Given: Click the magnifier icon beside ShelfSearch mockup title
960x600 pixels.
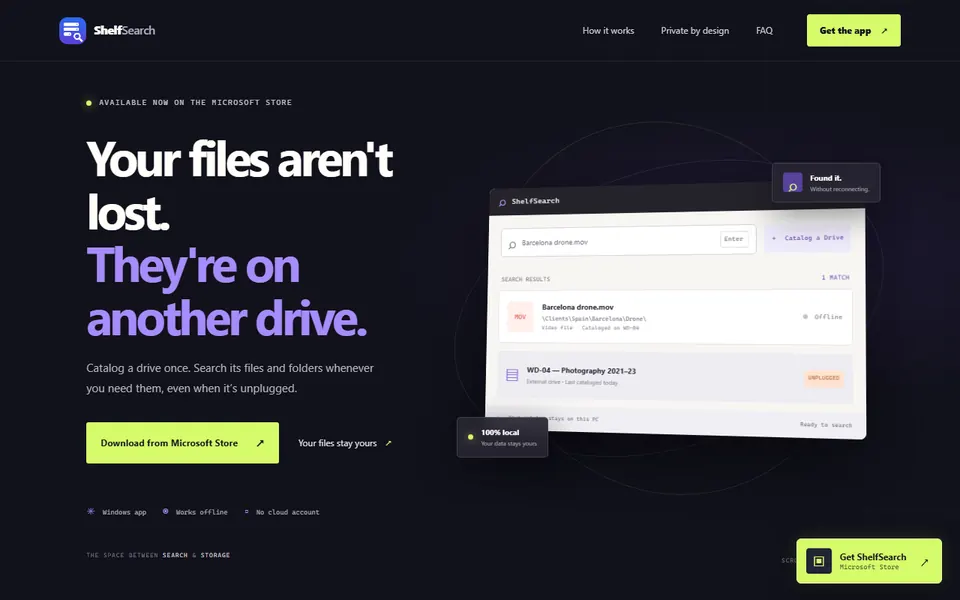Looking at the screenshot, I should (502, 202).
